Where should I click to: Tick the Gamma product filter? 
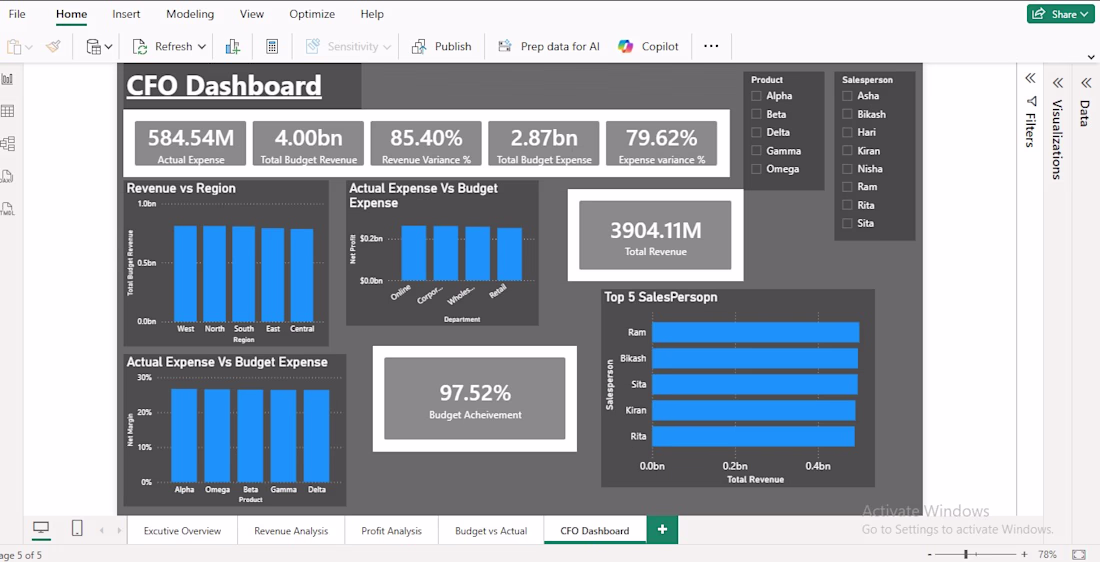[x=756, y=150]
